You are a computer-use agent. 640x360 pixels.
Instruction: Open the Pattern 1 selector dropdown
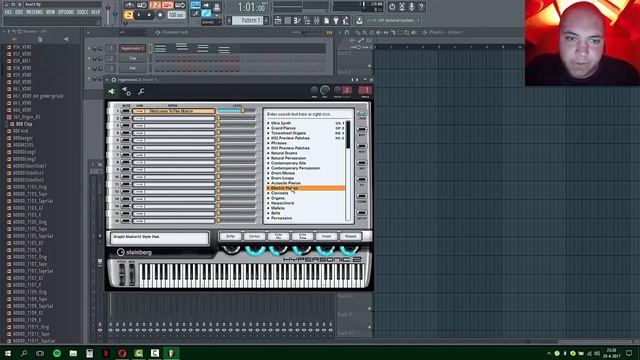coord(247,20)
